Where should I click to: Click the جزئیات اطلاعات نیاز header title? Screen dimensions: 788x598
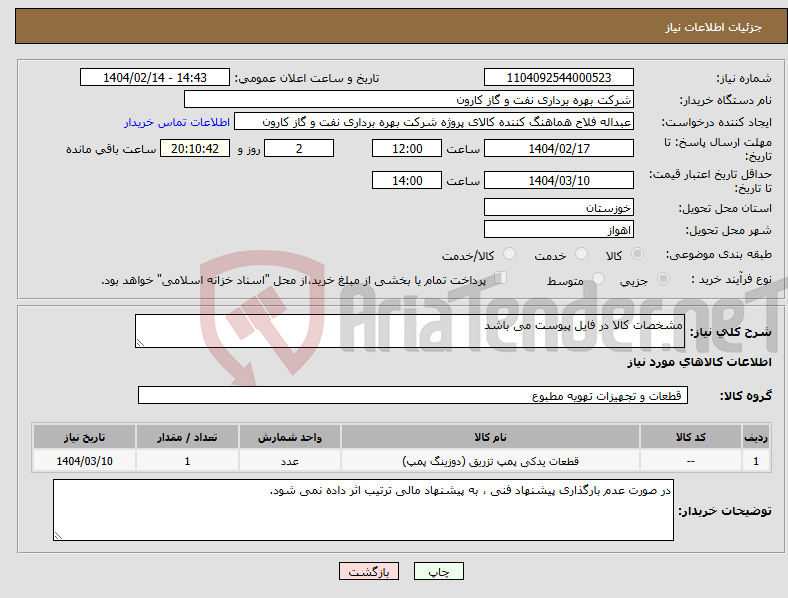pos(714,27)
